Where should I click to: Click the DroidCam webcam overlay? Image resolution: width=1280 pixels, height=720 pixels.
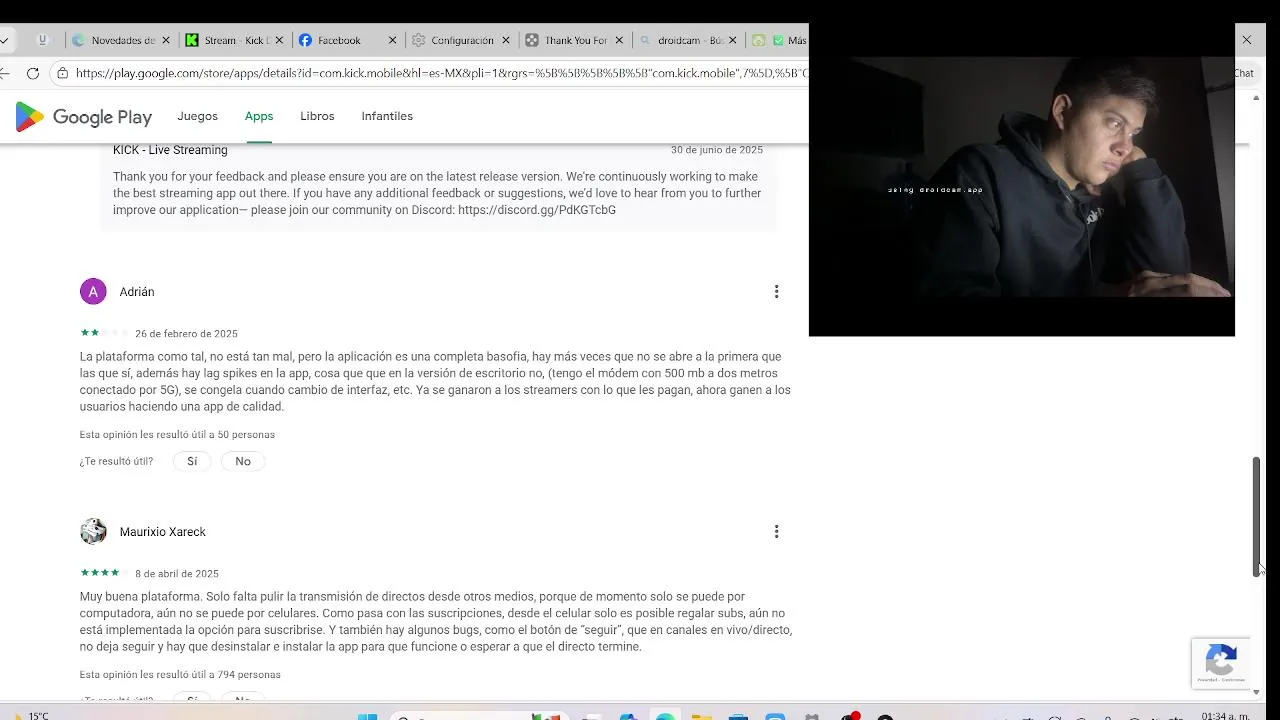click(x=1022, y=179)
